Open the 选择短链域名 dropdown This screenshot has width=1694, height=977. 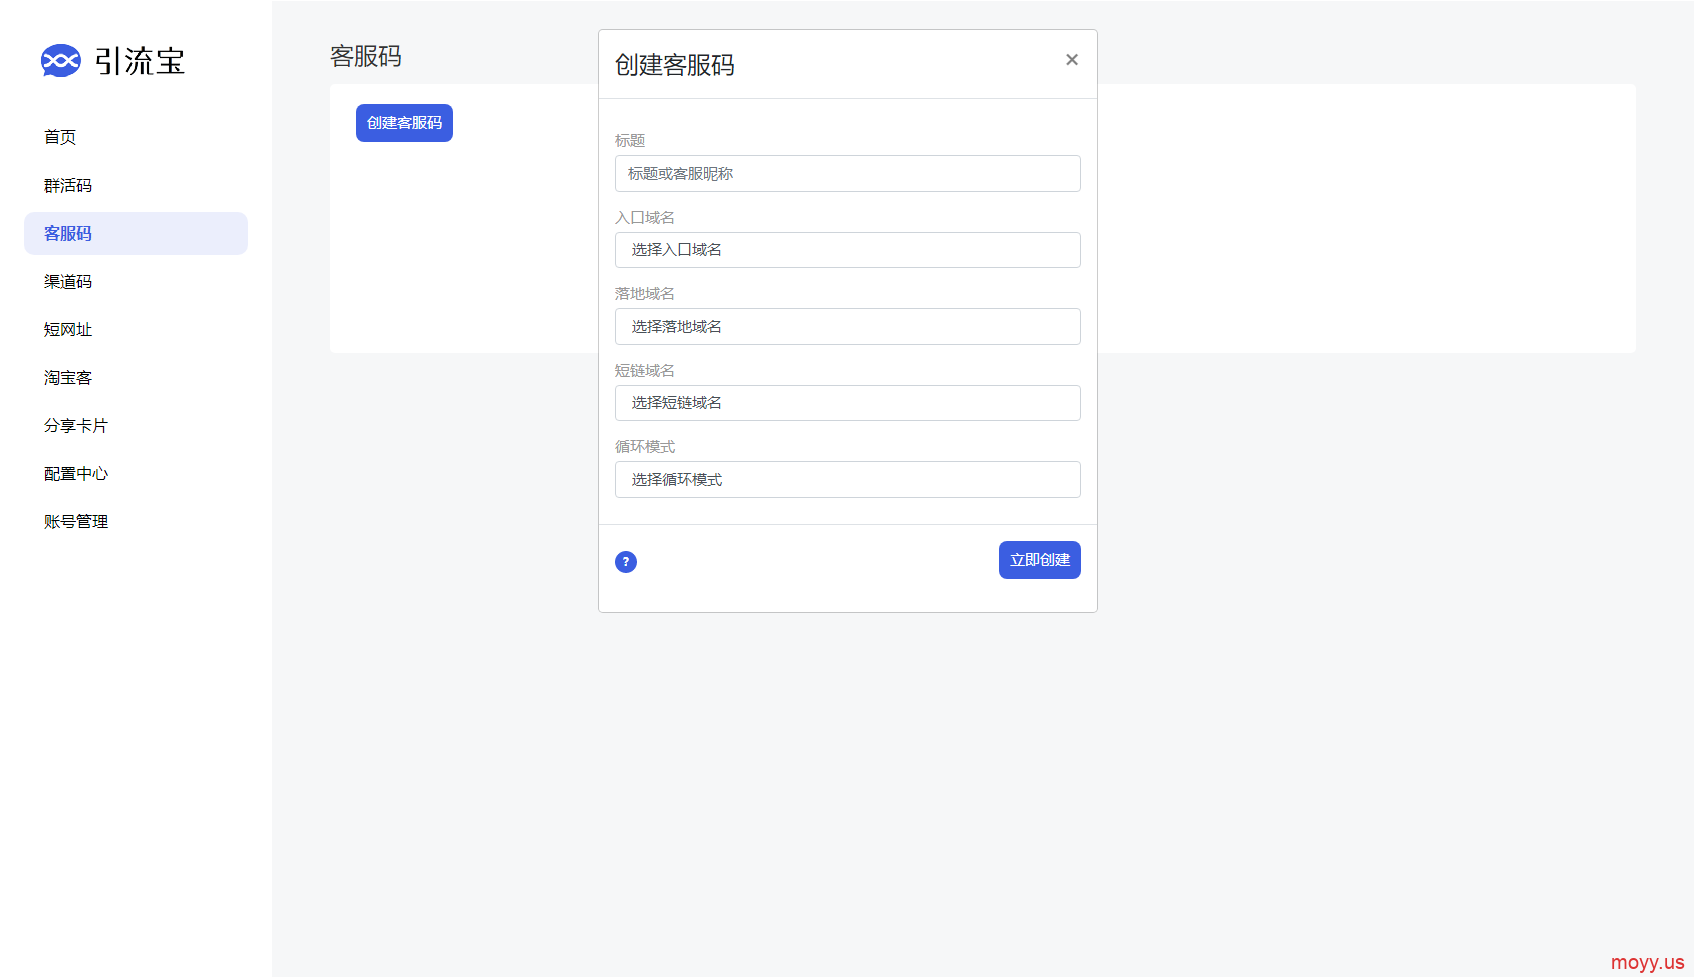[848, 403]
